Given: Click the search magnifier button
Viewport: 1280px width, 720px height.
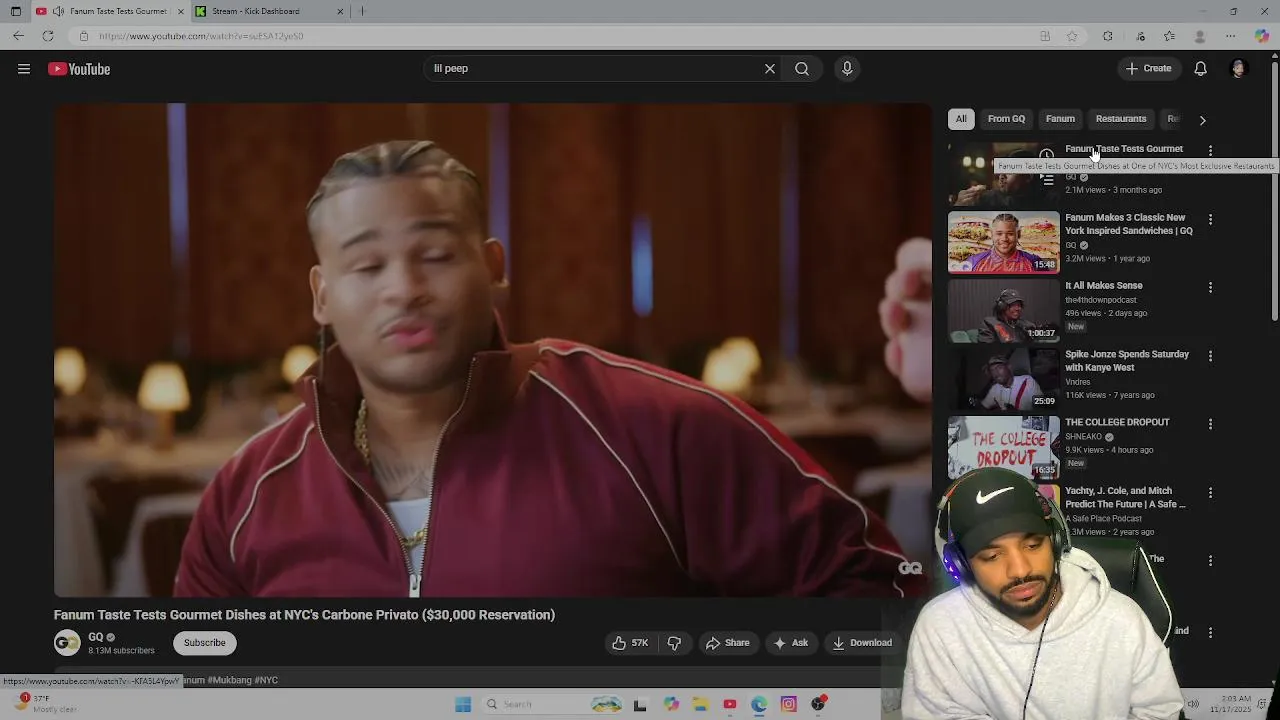Looking at the screenshot, I should tap(802, 69).
